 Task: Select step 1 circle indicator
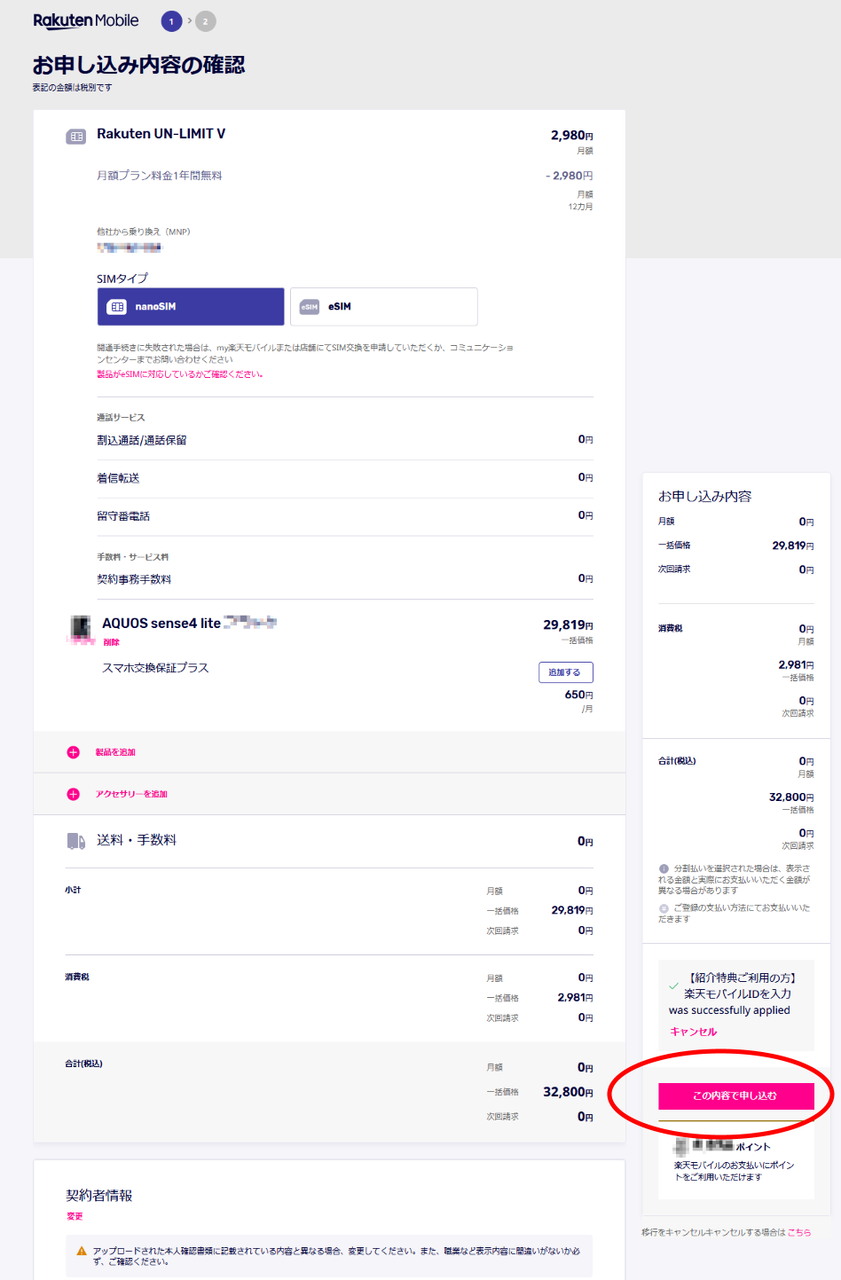click(172, 21)
